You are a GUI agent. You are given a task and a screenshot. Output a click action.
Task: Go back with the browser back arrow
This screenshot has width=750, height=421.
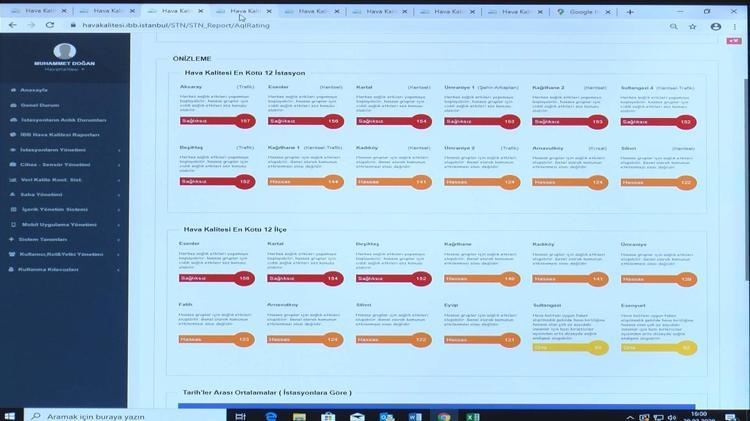click(11, 26)
